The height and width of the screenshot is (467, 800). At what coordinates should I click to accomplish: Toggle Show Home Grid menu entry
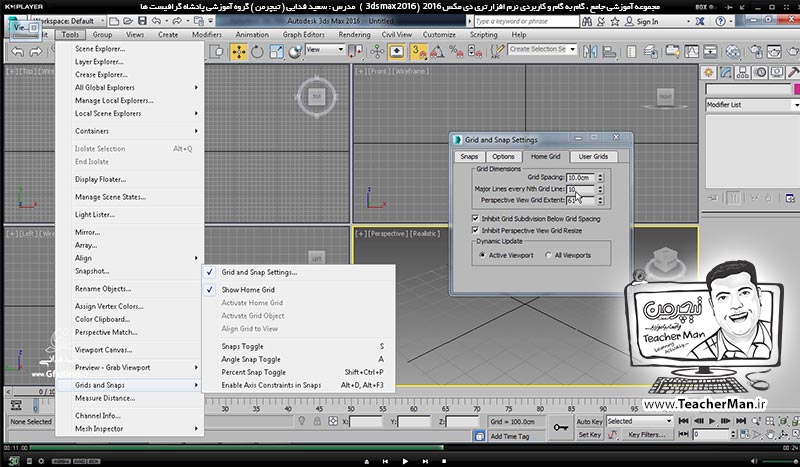pyautogui.click(x=298, y=289)
